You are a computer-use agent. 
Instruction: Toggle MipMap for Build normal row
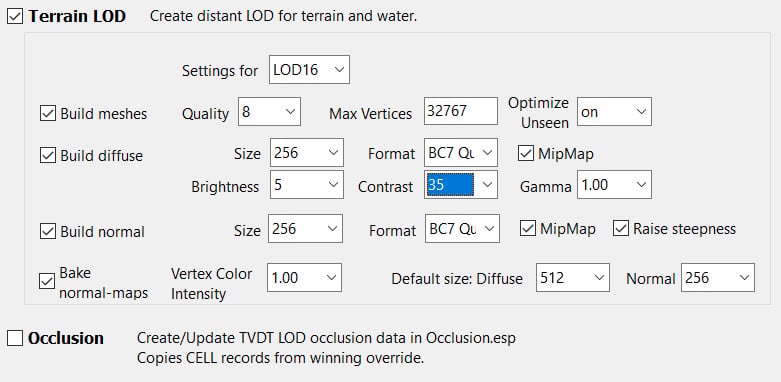pyautogui.click(x=527, y=229)
